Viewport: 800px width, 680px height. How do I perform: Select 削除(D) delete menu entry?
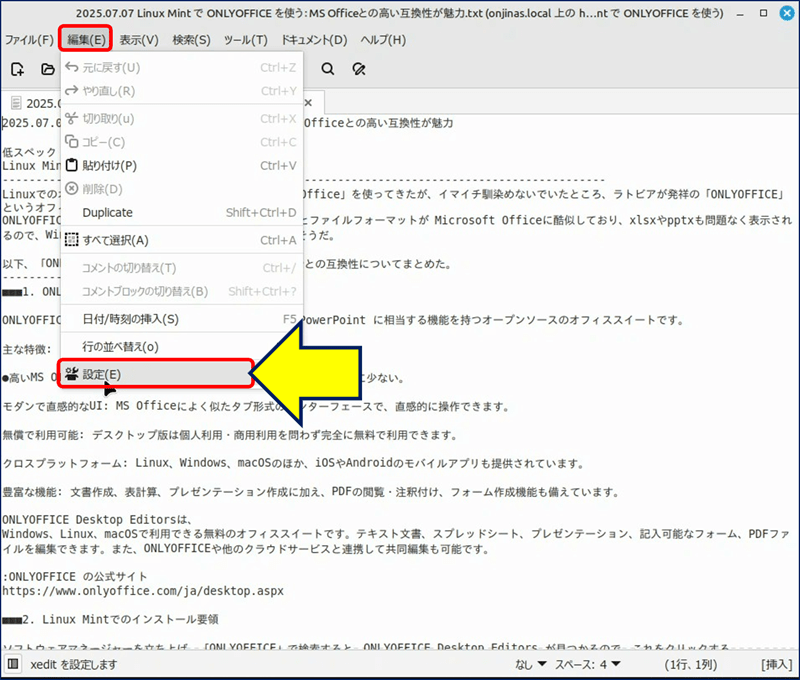pos(182,189)
